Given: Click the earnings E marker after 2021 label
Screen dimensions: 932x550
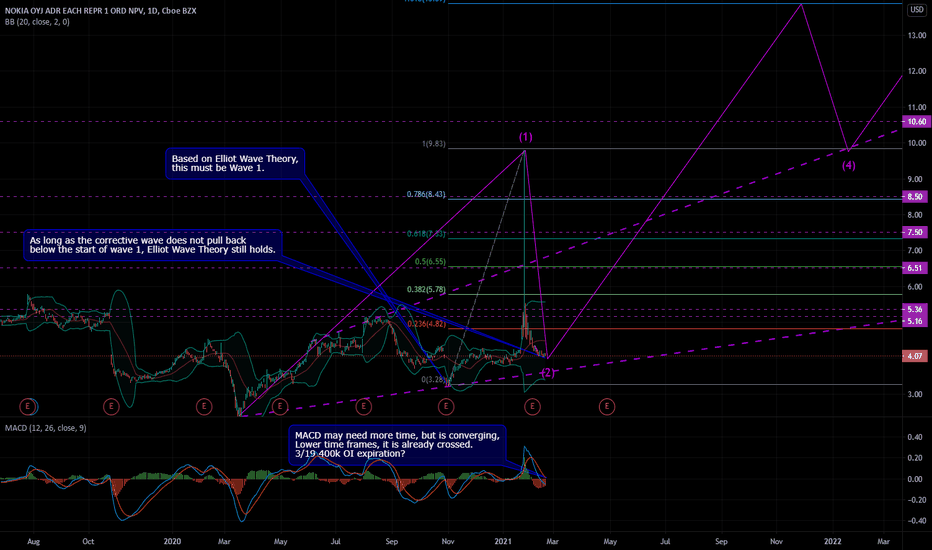Looking at the screenshot, I should [x=532, y=407].
